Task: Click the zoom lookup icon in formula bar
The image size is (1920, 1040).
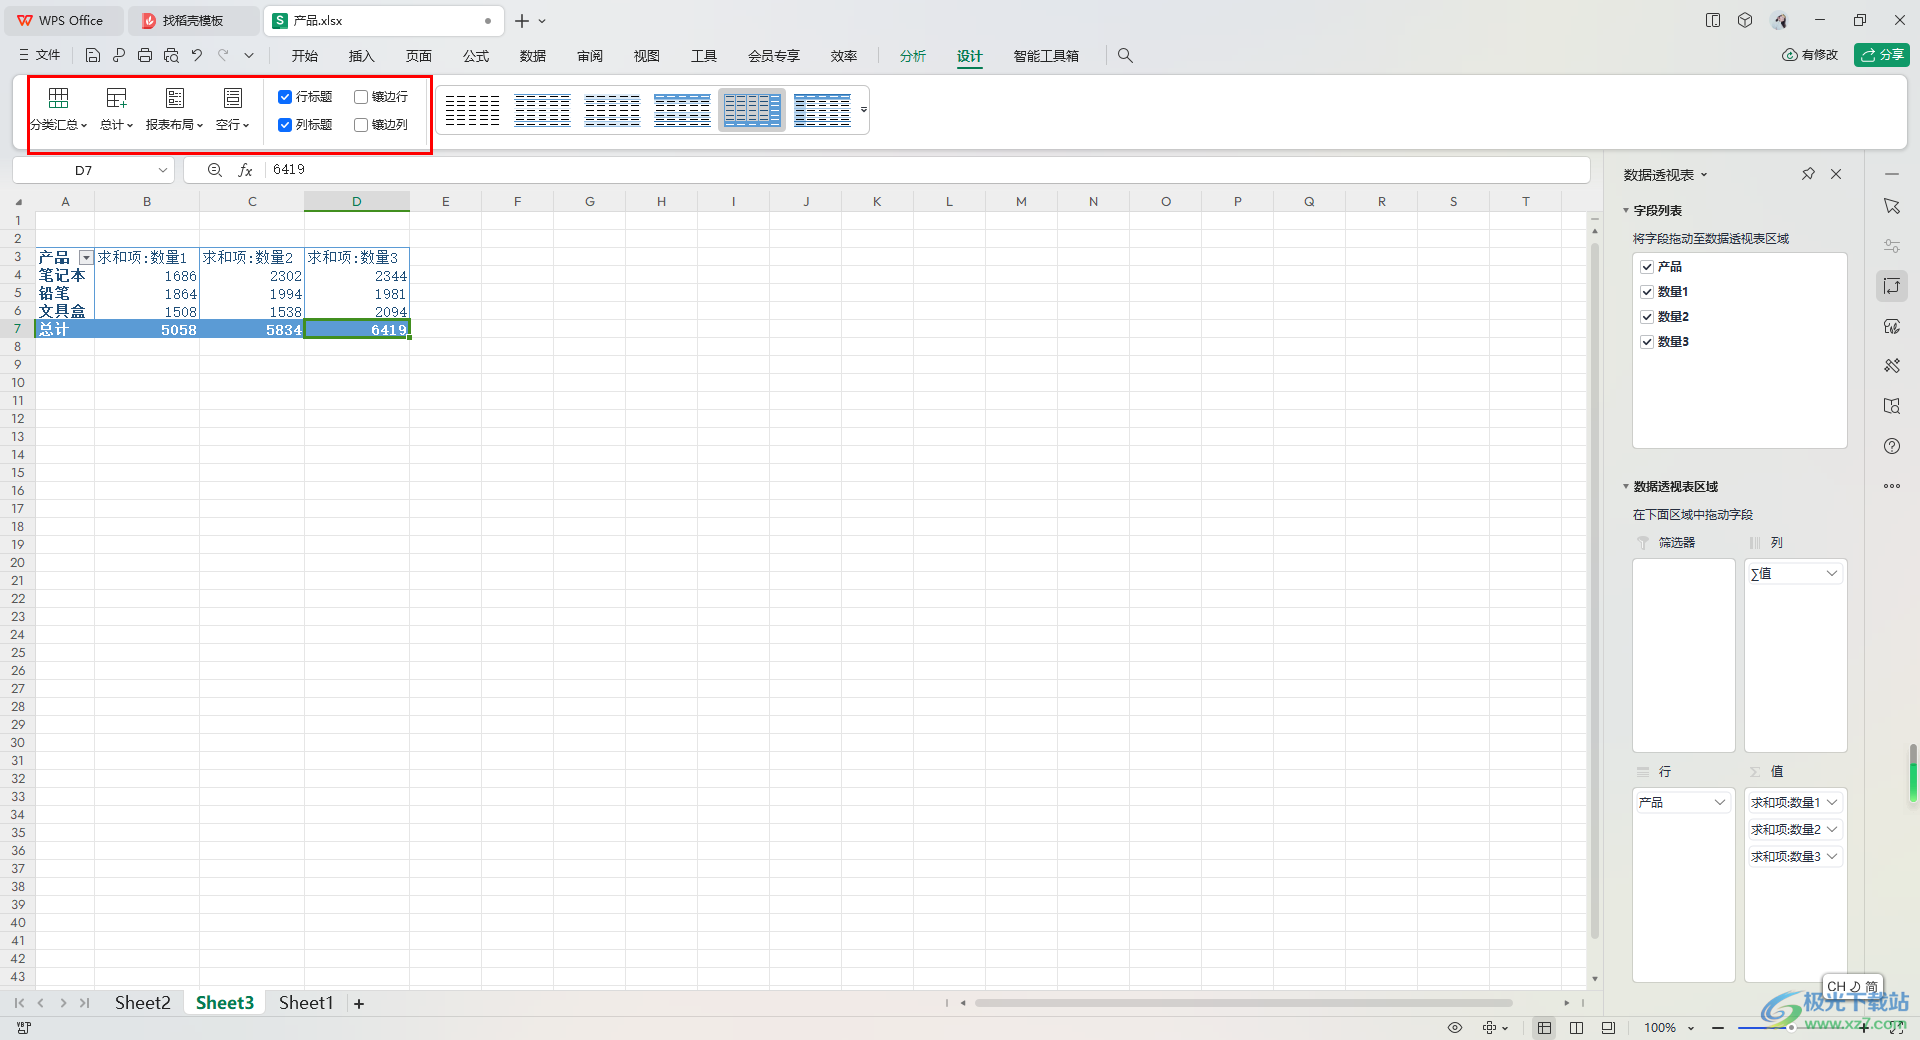Action: [214, 170]
